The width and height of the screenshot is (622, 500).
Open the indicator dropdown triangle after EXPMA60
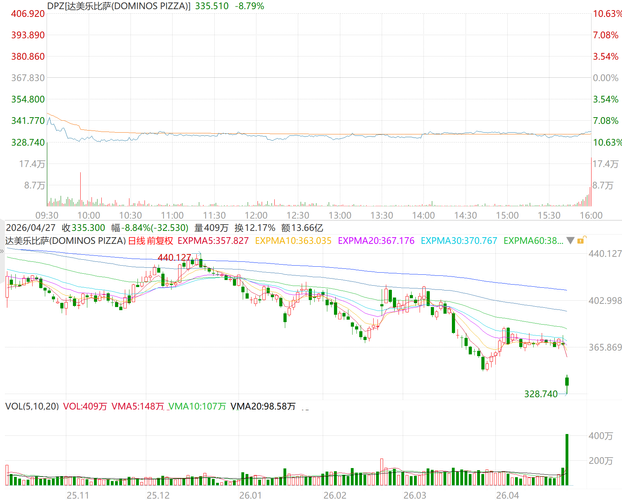click(570, 240)
